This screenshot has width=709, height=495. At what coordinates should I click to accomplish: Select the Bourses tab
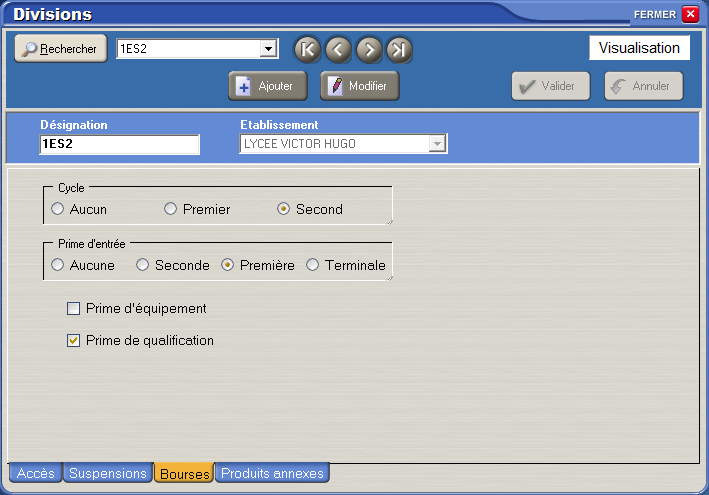point(184,473)
